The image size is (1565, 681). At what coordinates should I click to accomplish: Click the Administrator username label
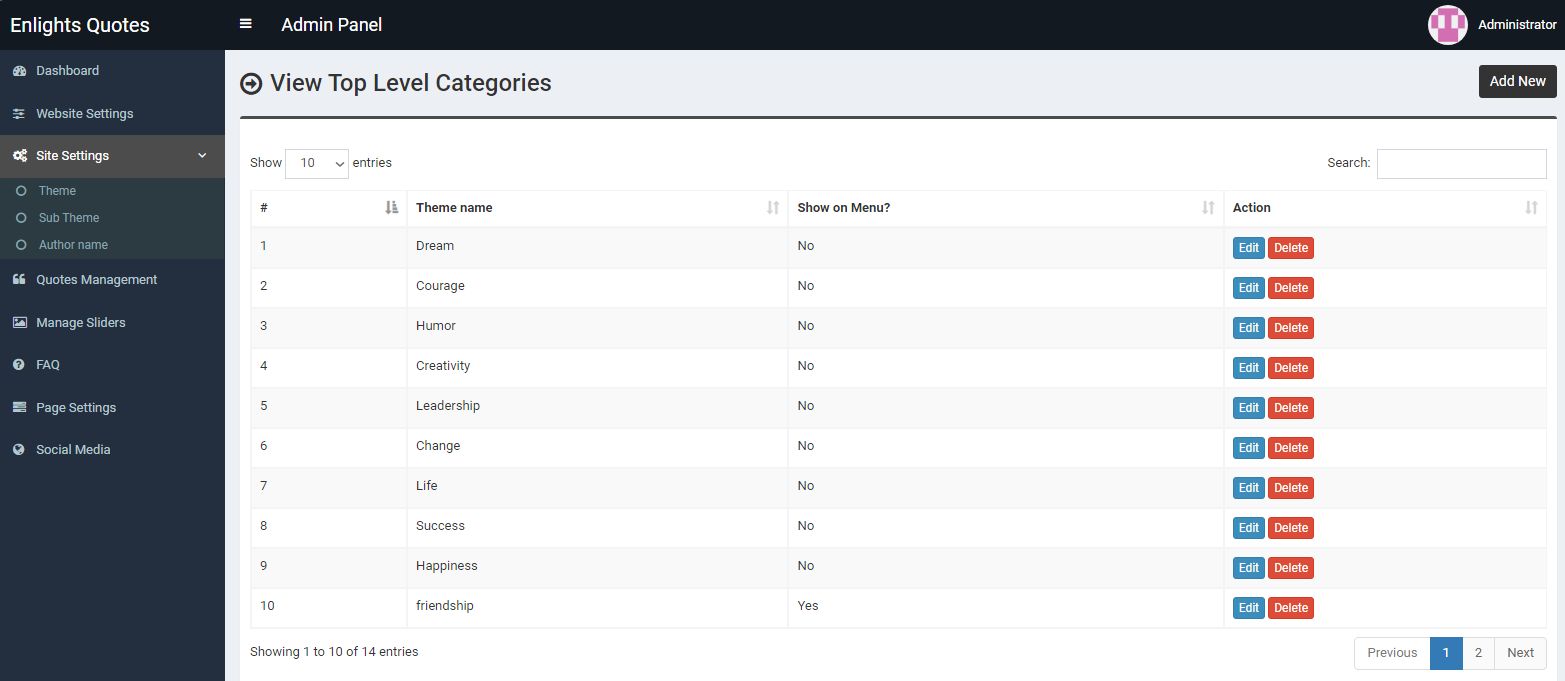point(1517,25)
